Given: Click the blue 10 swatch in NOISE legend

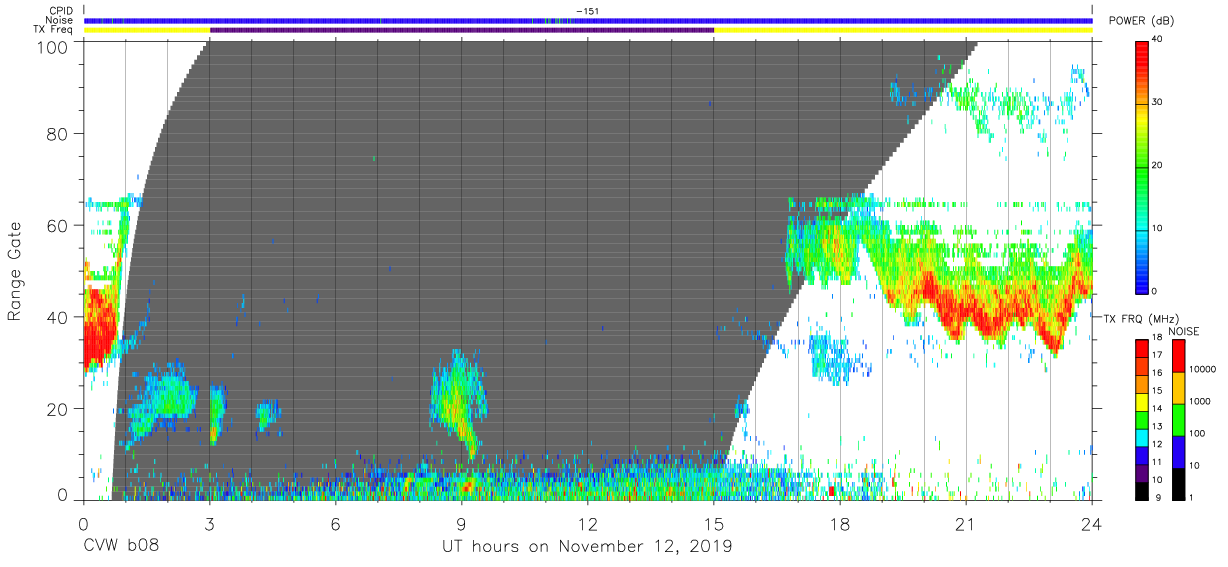Looking at the screenshot, I should (1179, 452).
